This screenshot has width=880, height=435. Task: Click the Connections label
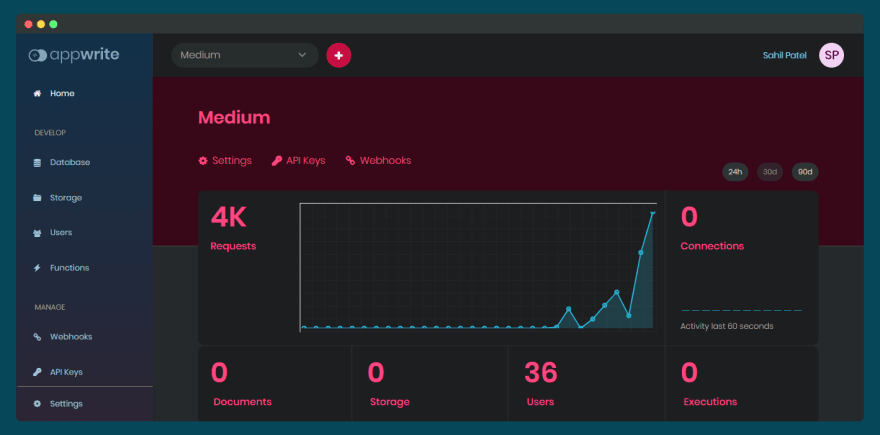[712, 246]
